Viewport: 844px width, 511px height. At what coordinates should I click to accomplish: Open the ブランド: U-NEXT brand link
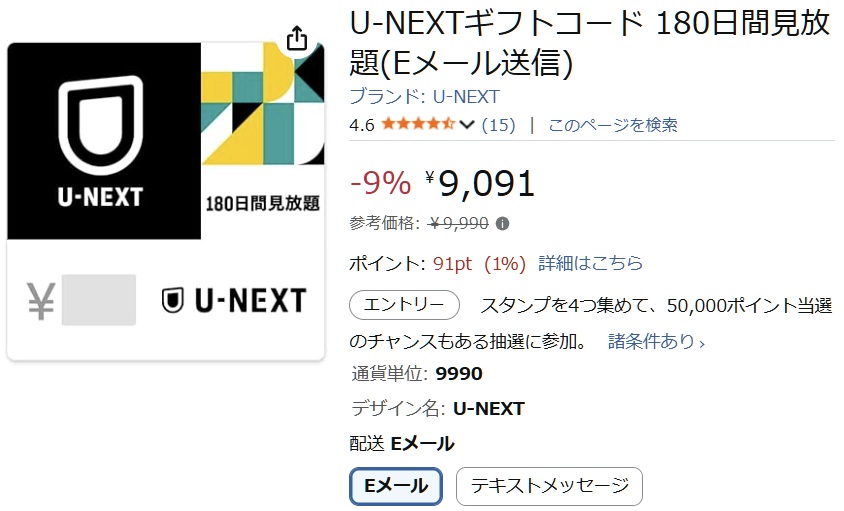424,97
